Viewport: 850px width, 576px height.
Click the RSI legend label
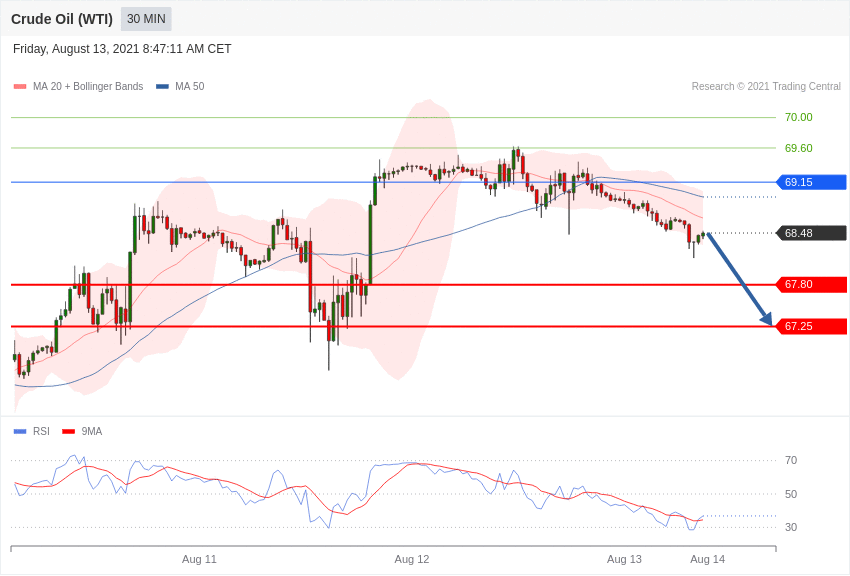(x=41, y=431)
